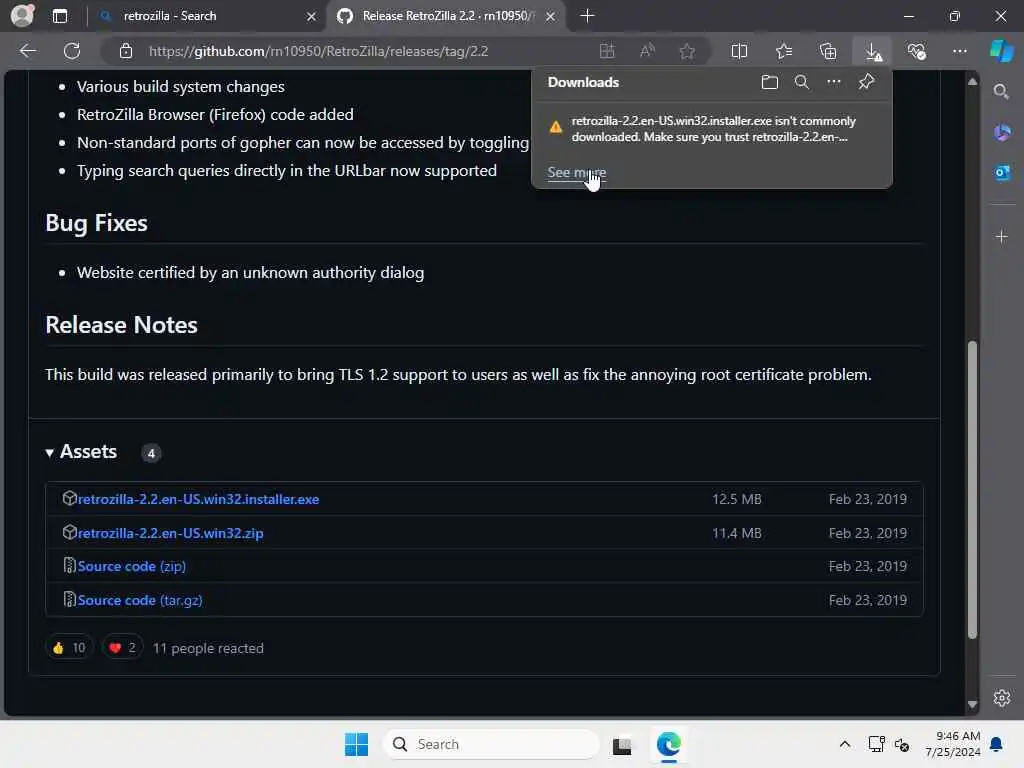The height and width of the screenshot is (768, 1024).
Task: Click the page vertical scrollbar thumb
Action: (x=972, y=490)
